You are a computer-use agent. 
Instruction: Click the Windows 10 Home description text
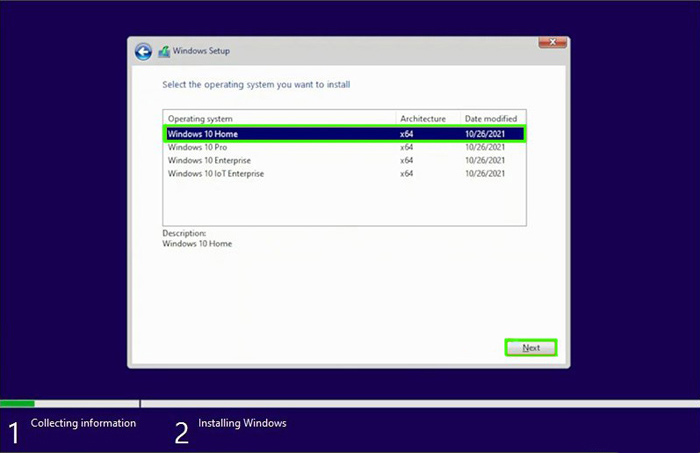197,244
